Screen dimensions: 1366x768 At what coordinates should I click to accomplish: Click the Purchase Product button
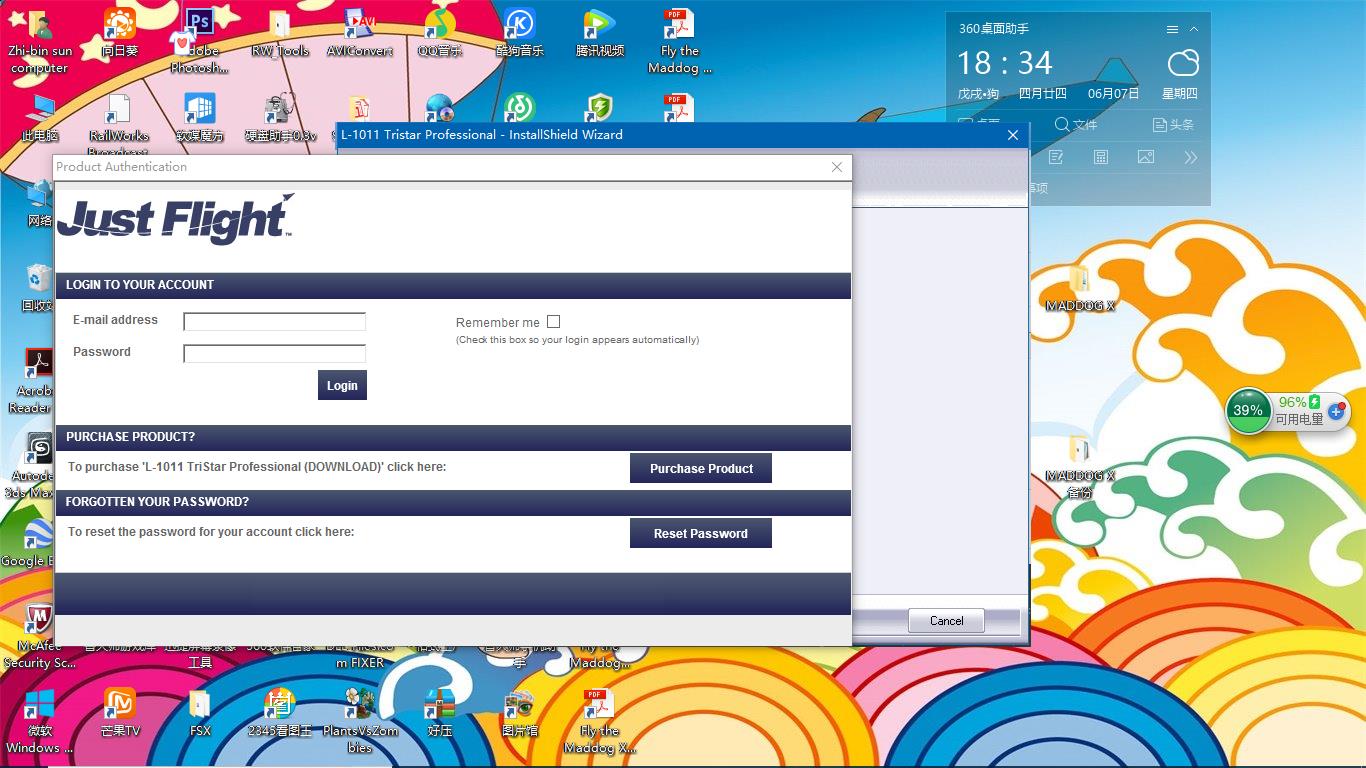(x=701, y=468)
